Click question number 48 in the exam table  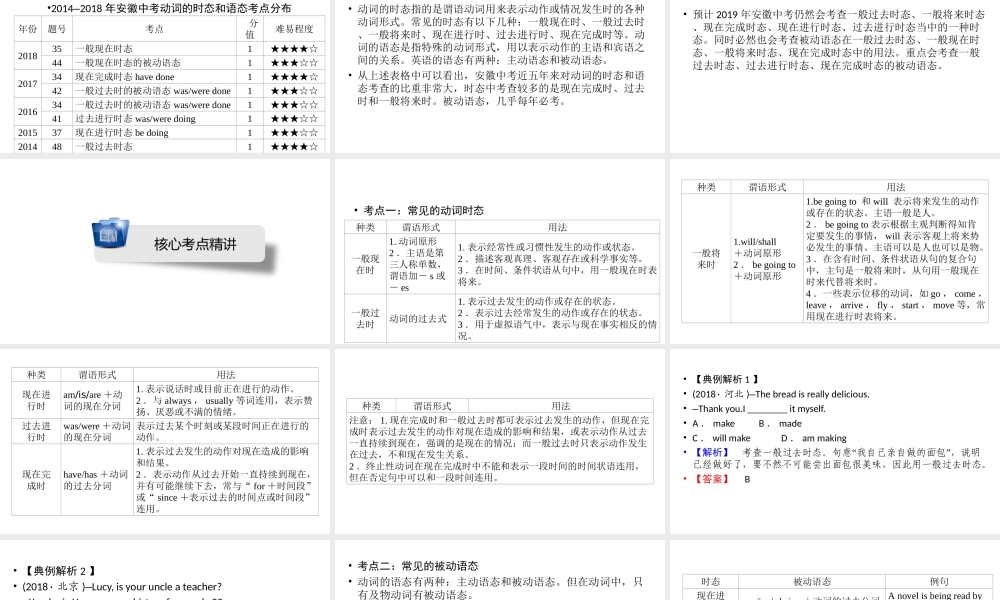point(57,147)
